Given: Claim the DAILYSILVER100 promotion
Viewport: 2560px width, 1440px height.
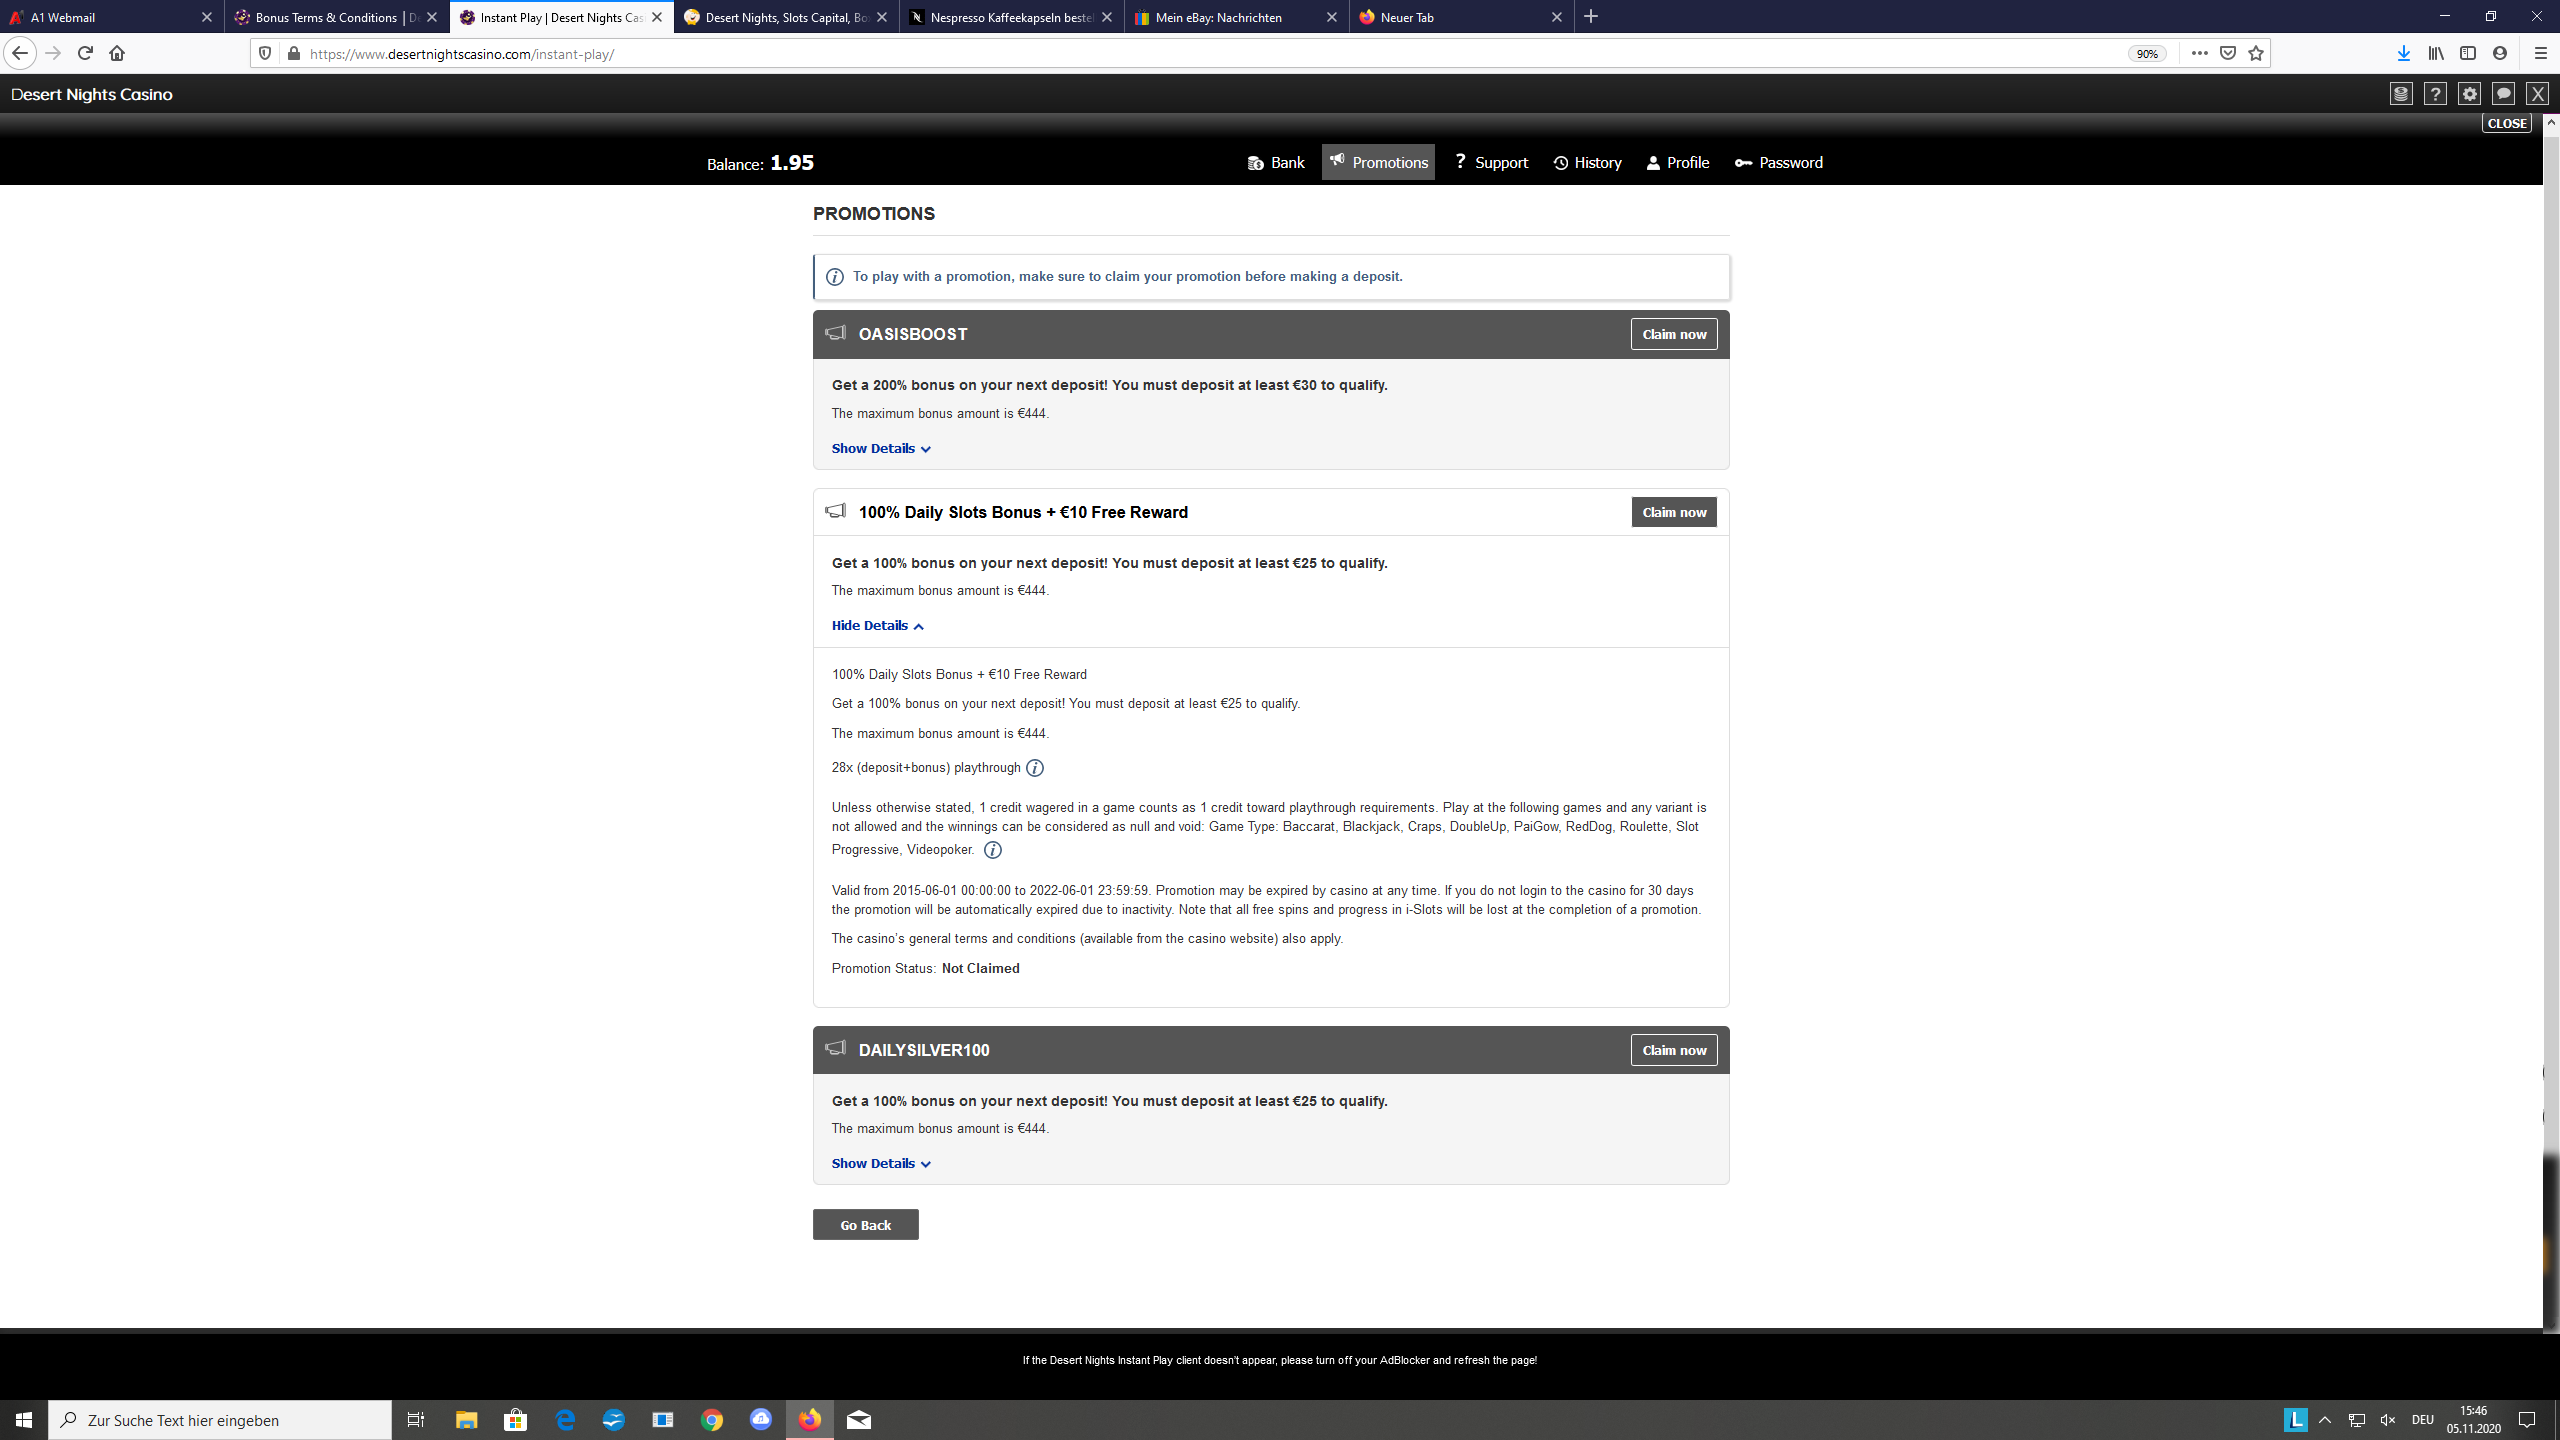Looking at the screenshot, I should point(1674,1050).
